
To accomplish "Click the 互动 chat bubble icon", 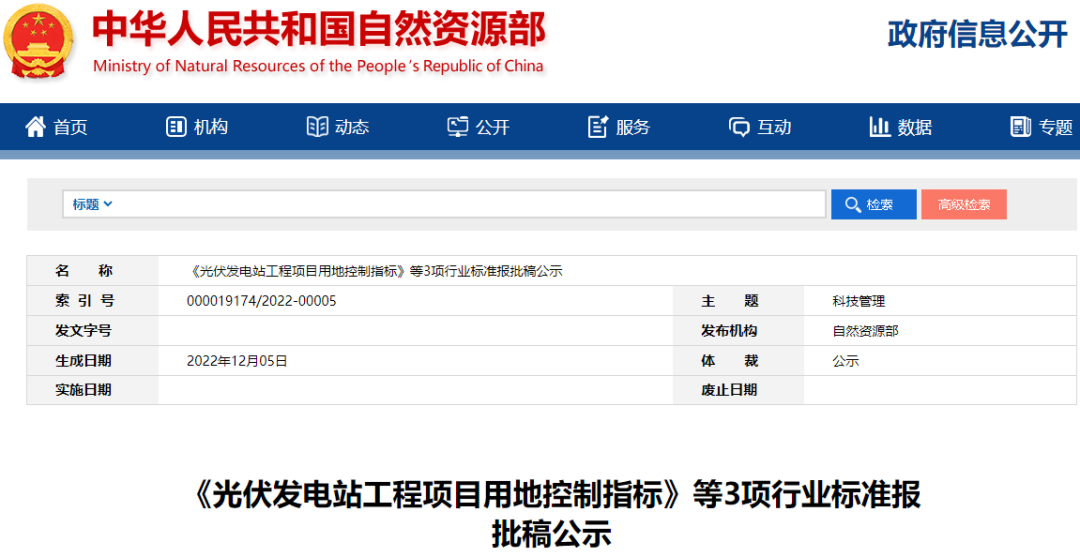I will pos(739,127).
